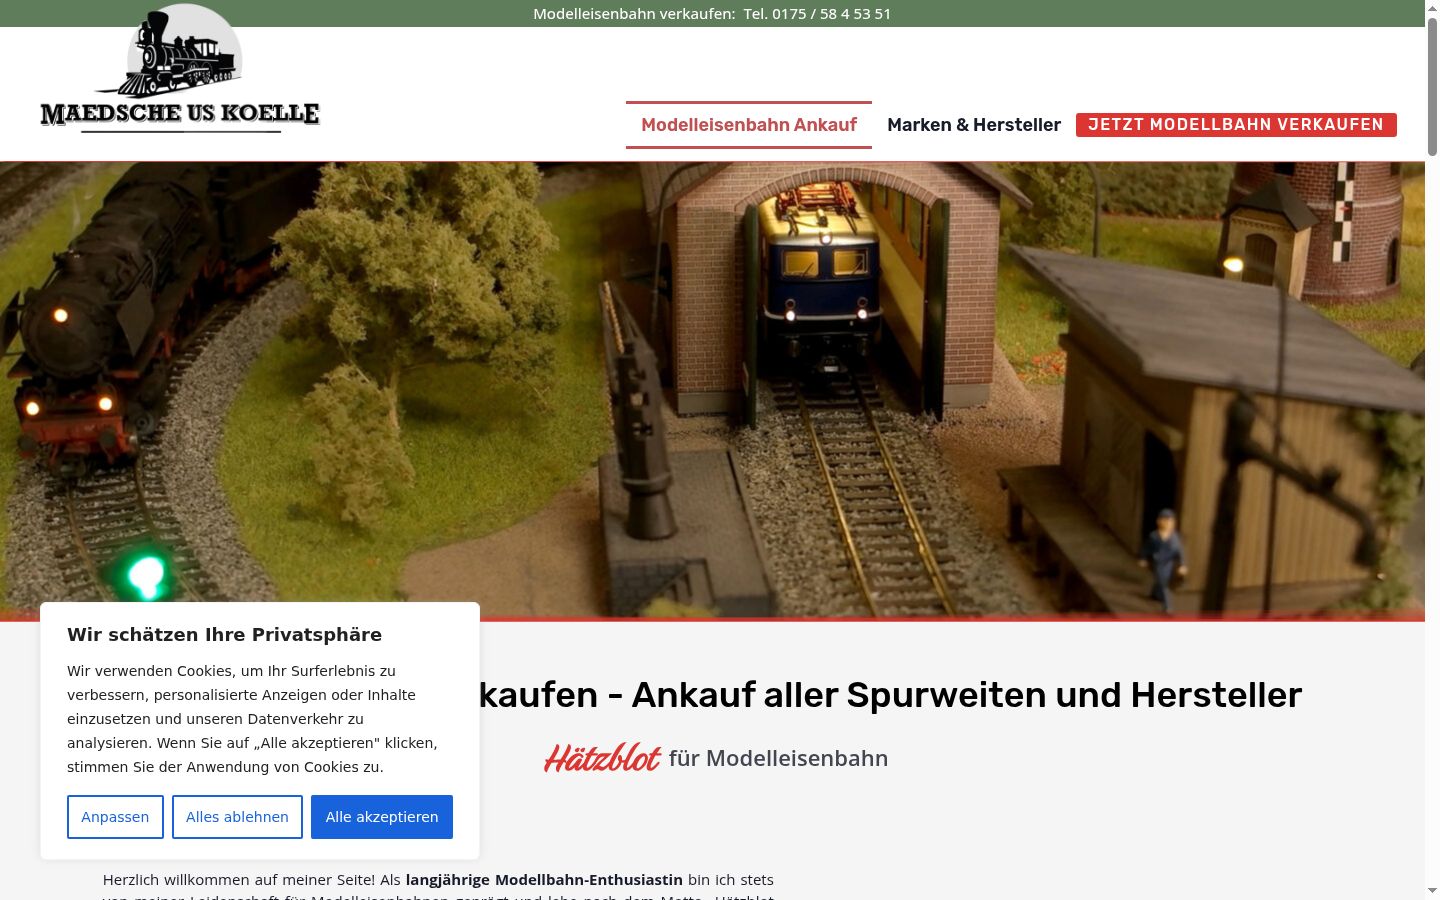Viewport: 1440px width, 900px height.
Task: Click the 'Wir schätzen Ihre Privatsphäre' heading
Action: (225, 635)
